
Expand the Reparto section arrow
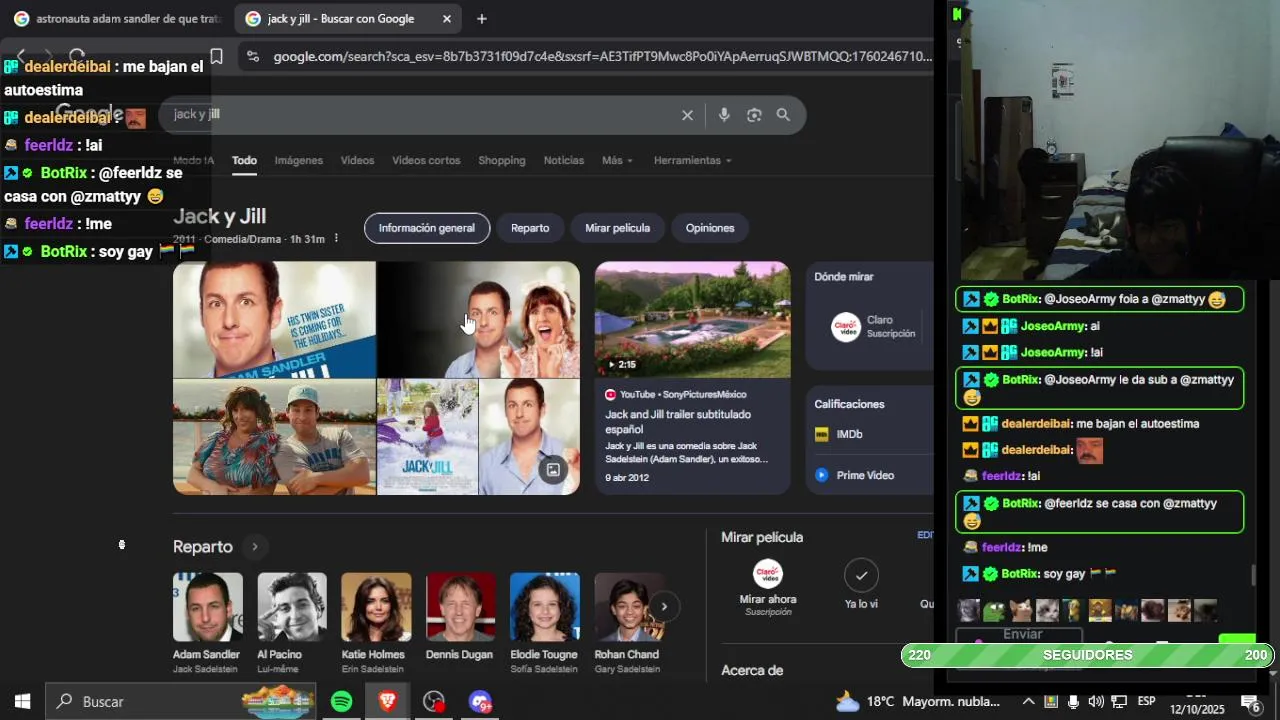[x=254, y=547]
